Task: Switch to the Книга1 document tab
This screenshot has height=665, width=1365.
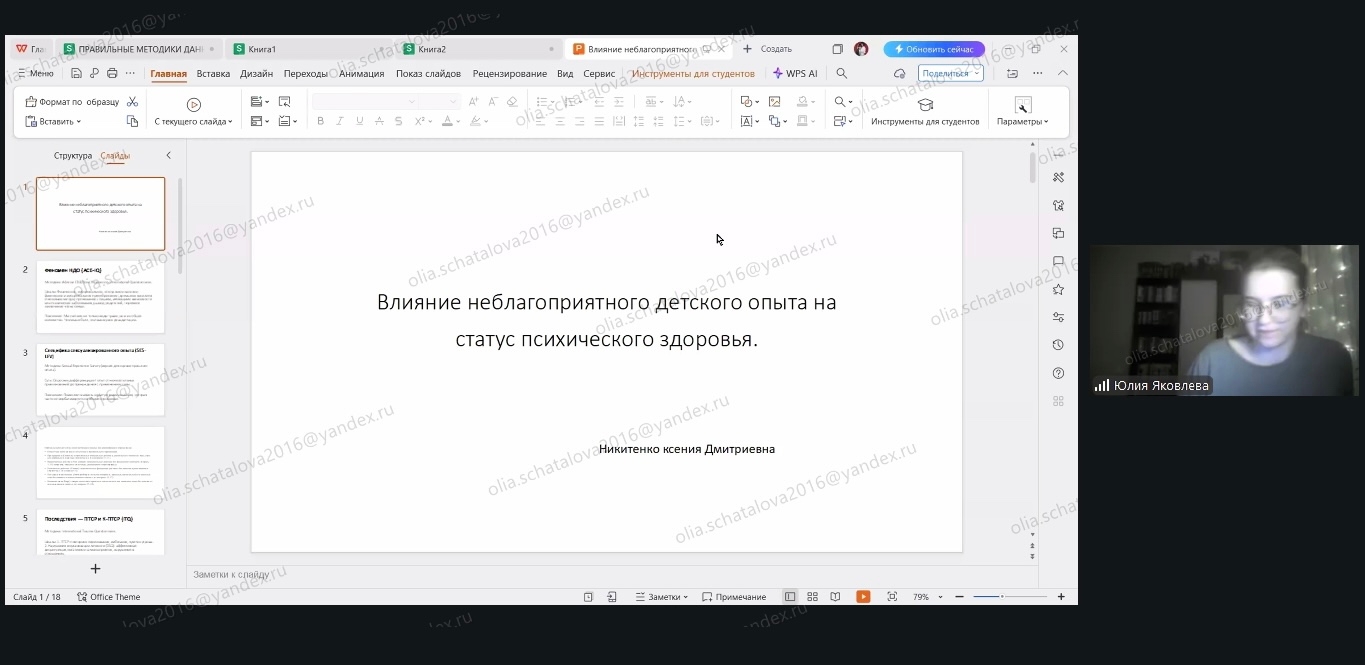Action: pos(262,49)
